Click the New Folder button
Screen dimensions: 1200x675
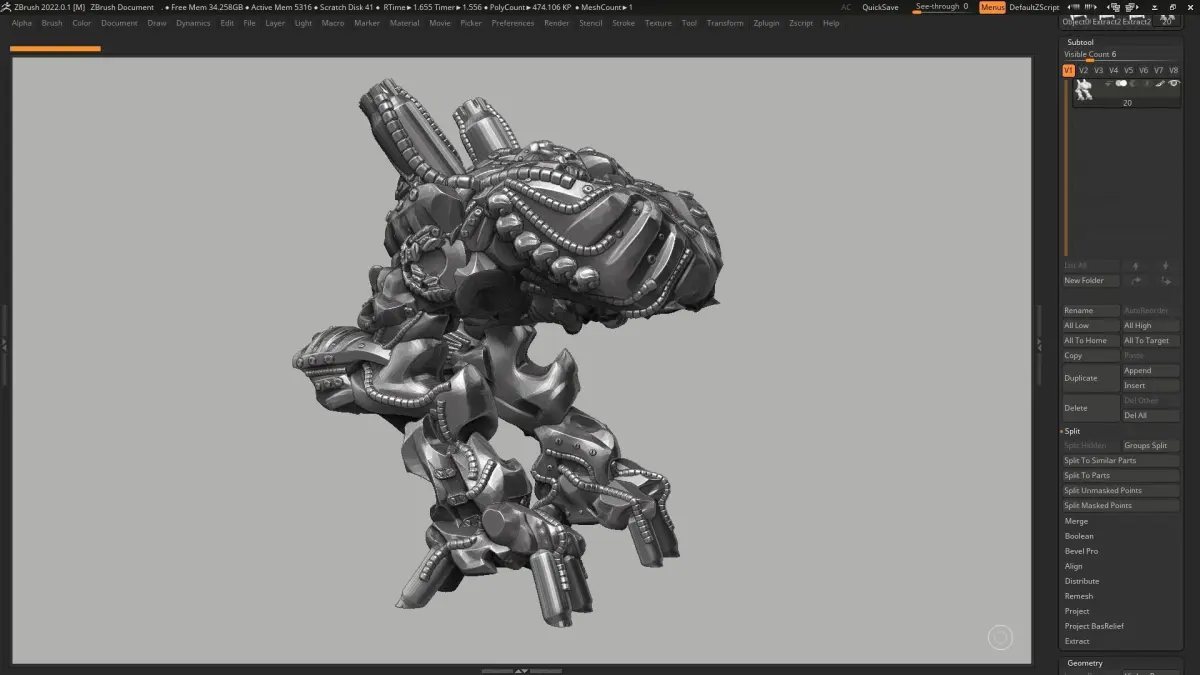pos(1091,281)
